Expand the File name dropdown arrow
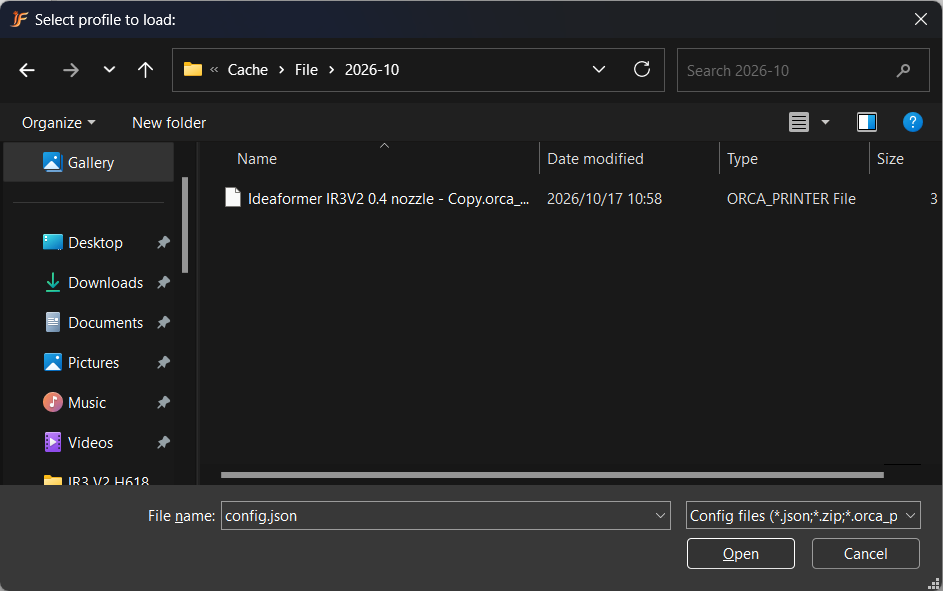 660,516
